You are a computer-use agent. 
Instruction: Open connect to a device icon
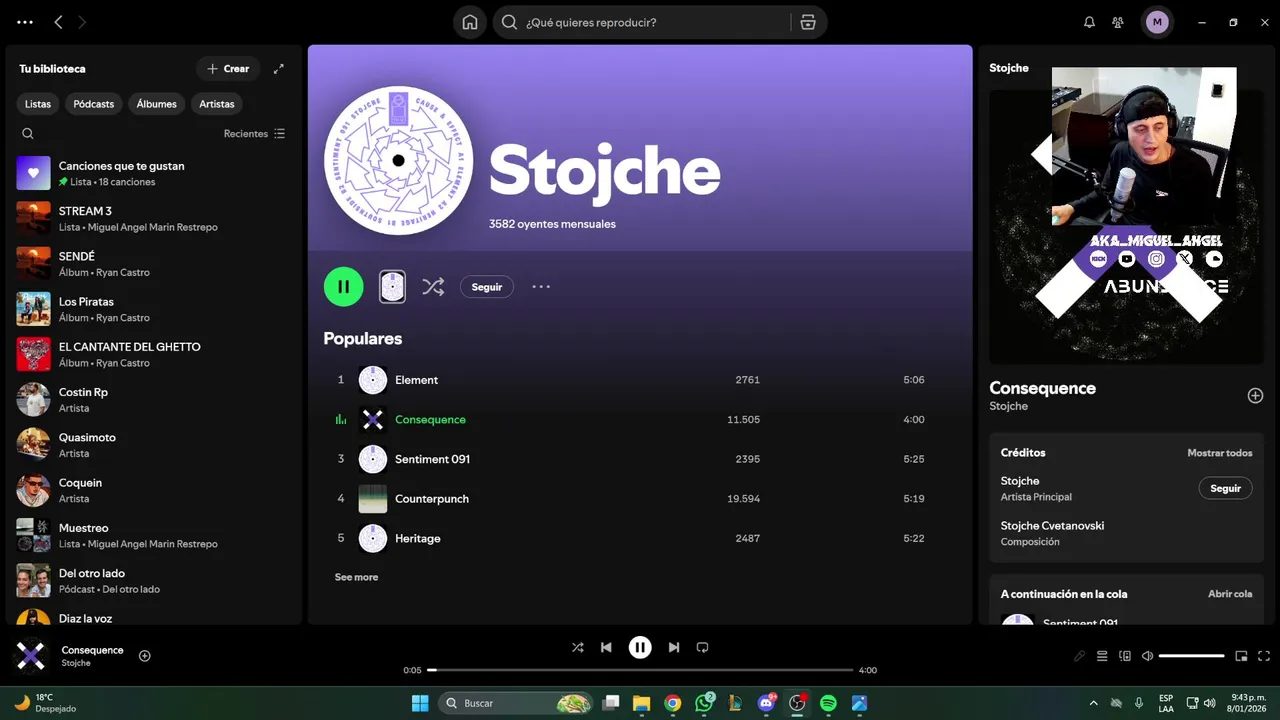[1125, 656]
